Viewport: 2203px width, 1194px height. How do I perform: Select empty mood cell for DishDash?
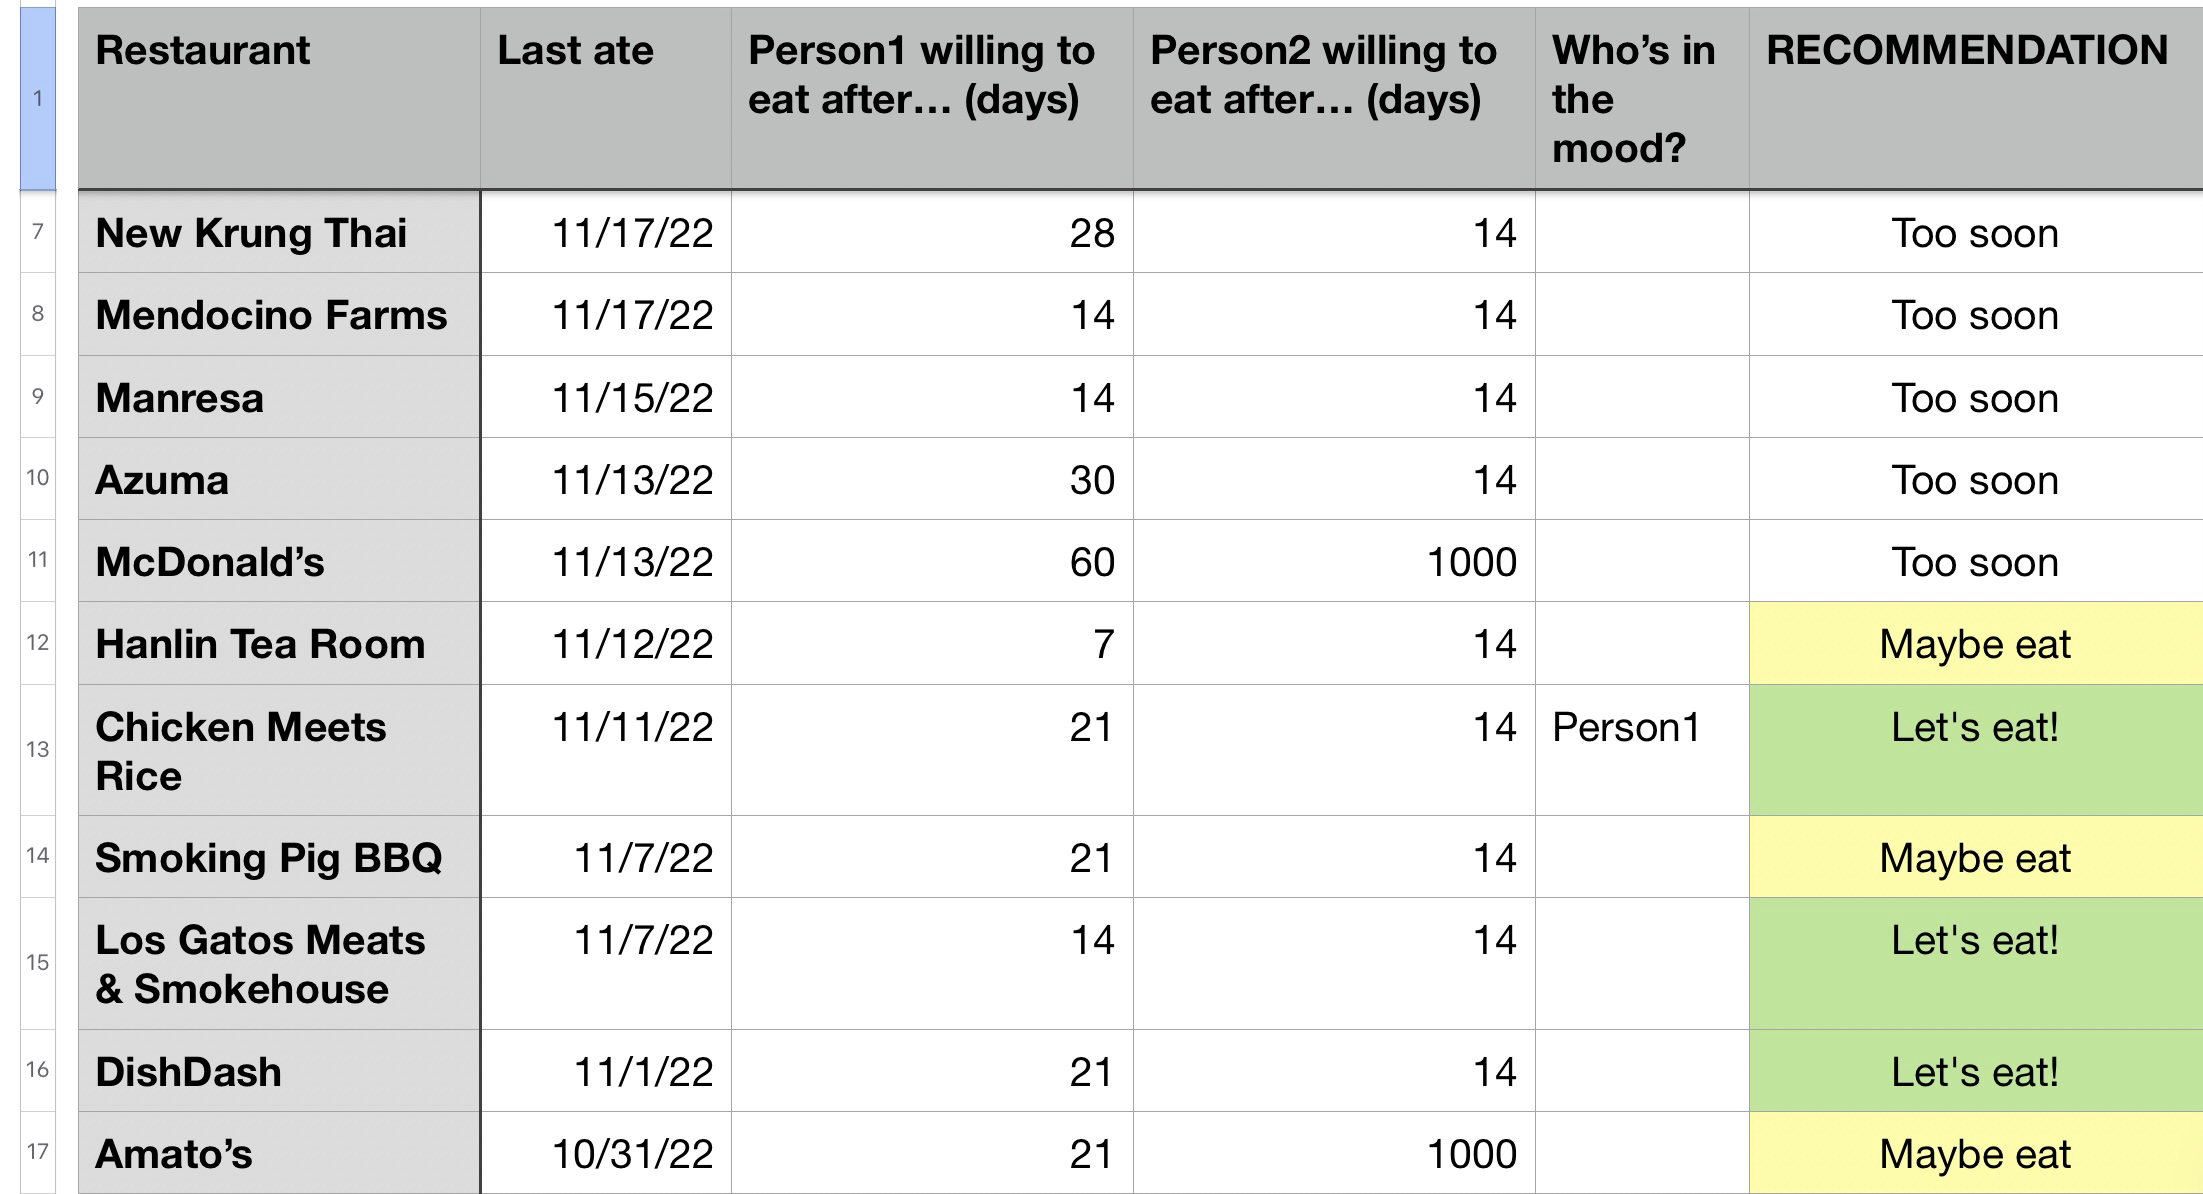(x=1642, y=1071)
